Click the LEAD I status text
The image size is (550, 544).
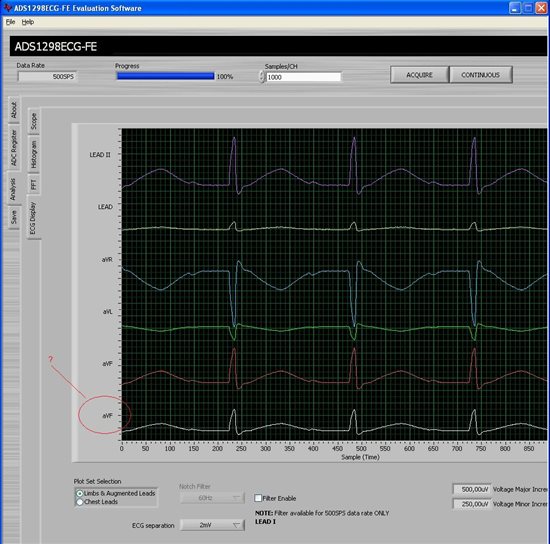coord(265,522)
